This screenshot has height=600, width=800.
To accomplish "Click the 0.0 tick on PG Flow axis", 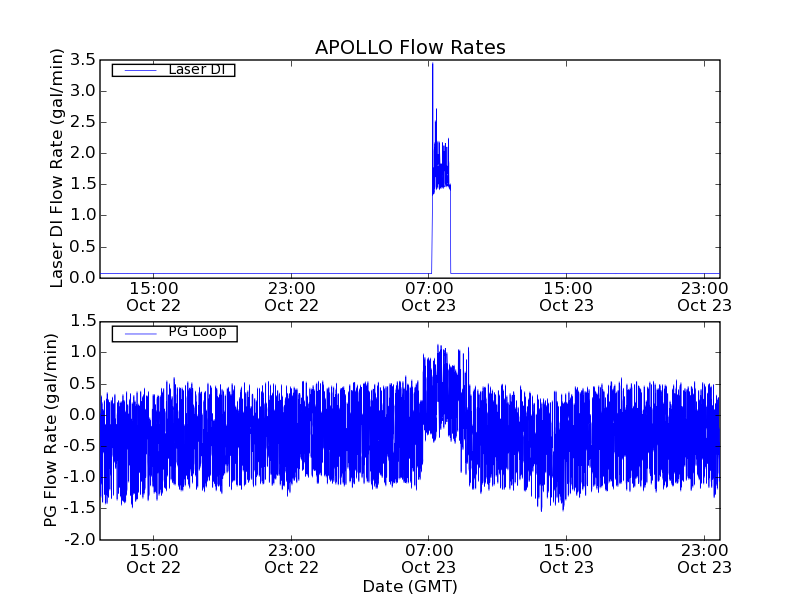I will click(83, 415).
